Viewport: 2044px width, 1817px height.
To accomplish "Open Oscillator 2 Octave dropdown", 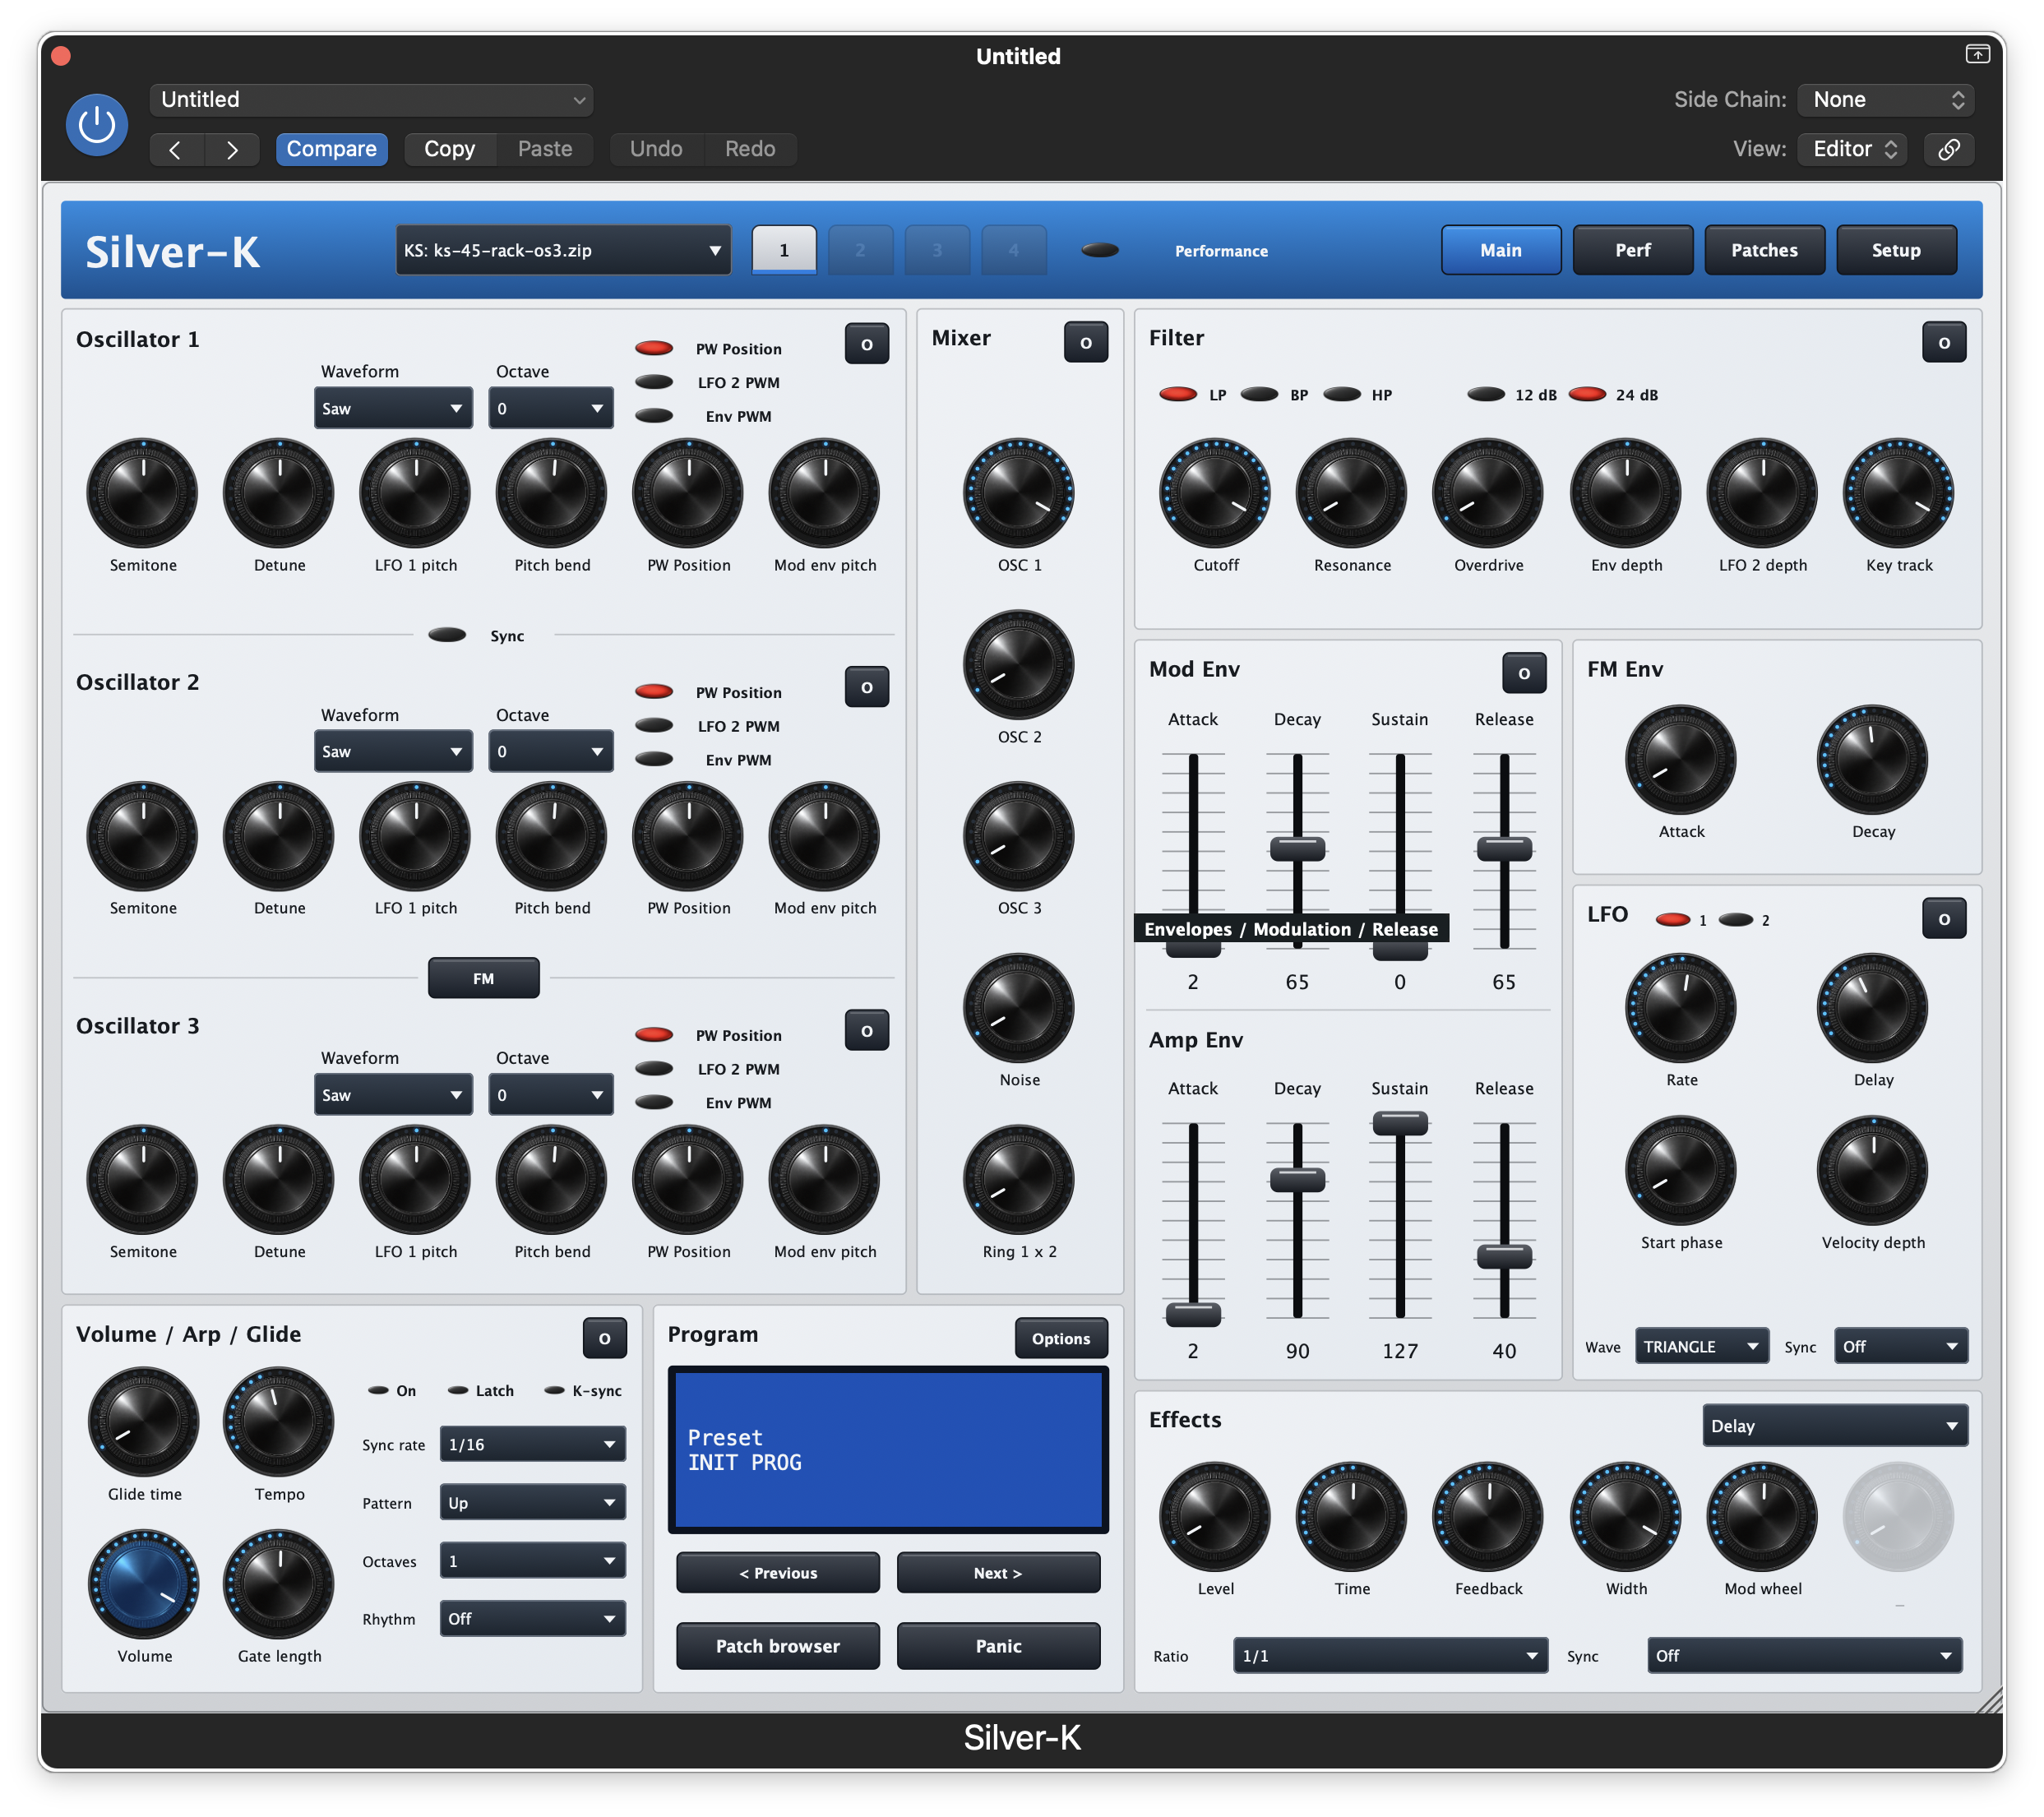I will [550, 751].
